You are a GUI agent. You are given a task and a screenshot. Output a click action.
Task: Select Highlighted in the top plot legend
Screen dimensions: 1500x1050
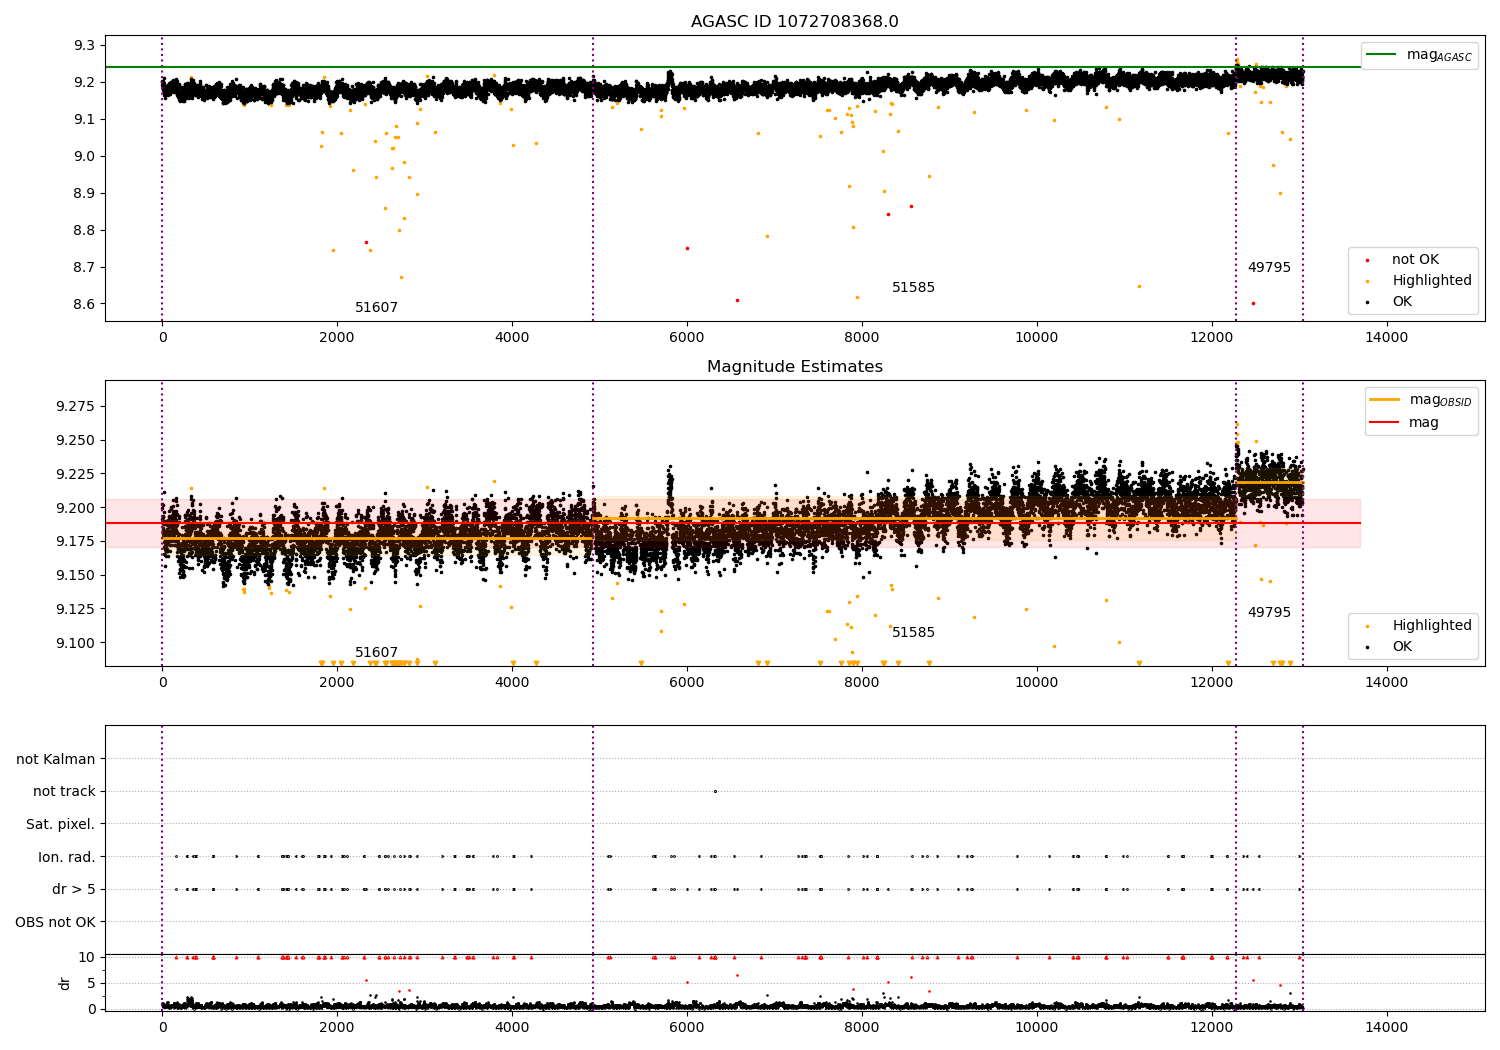[1432, 281]
